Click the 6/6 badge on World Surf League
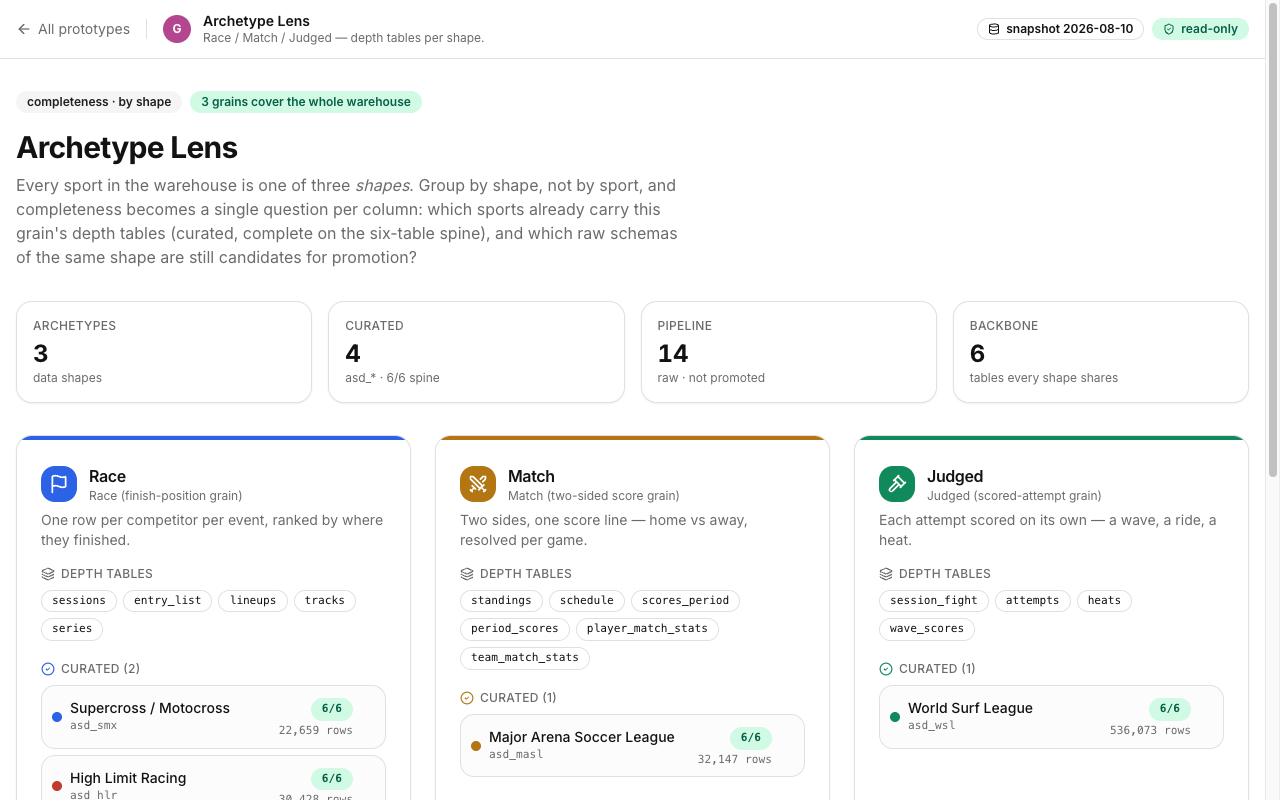 click(1170, 709)
